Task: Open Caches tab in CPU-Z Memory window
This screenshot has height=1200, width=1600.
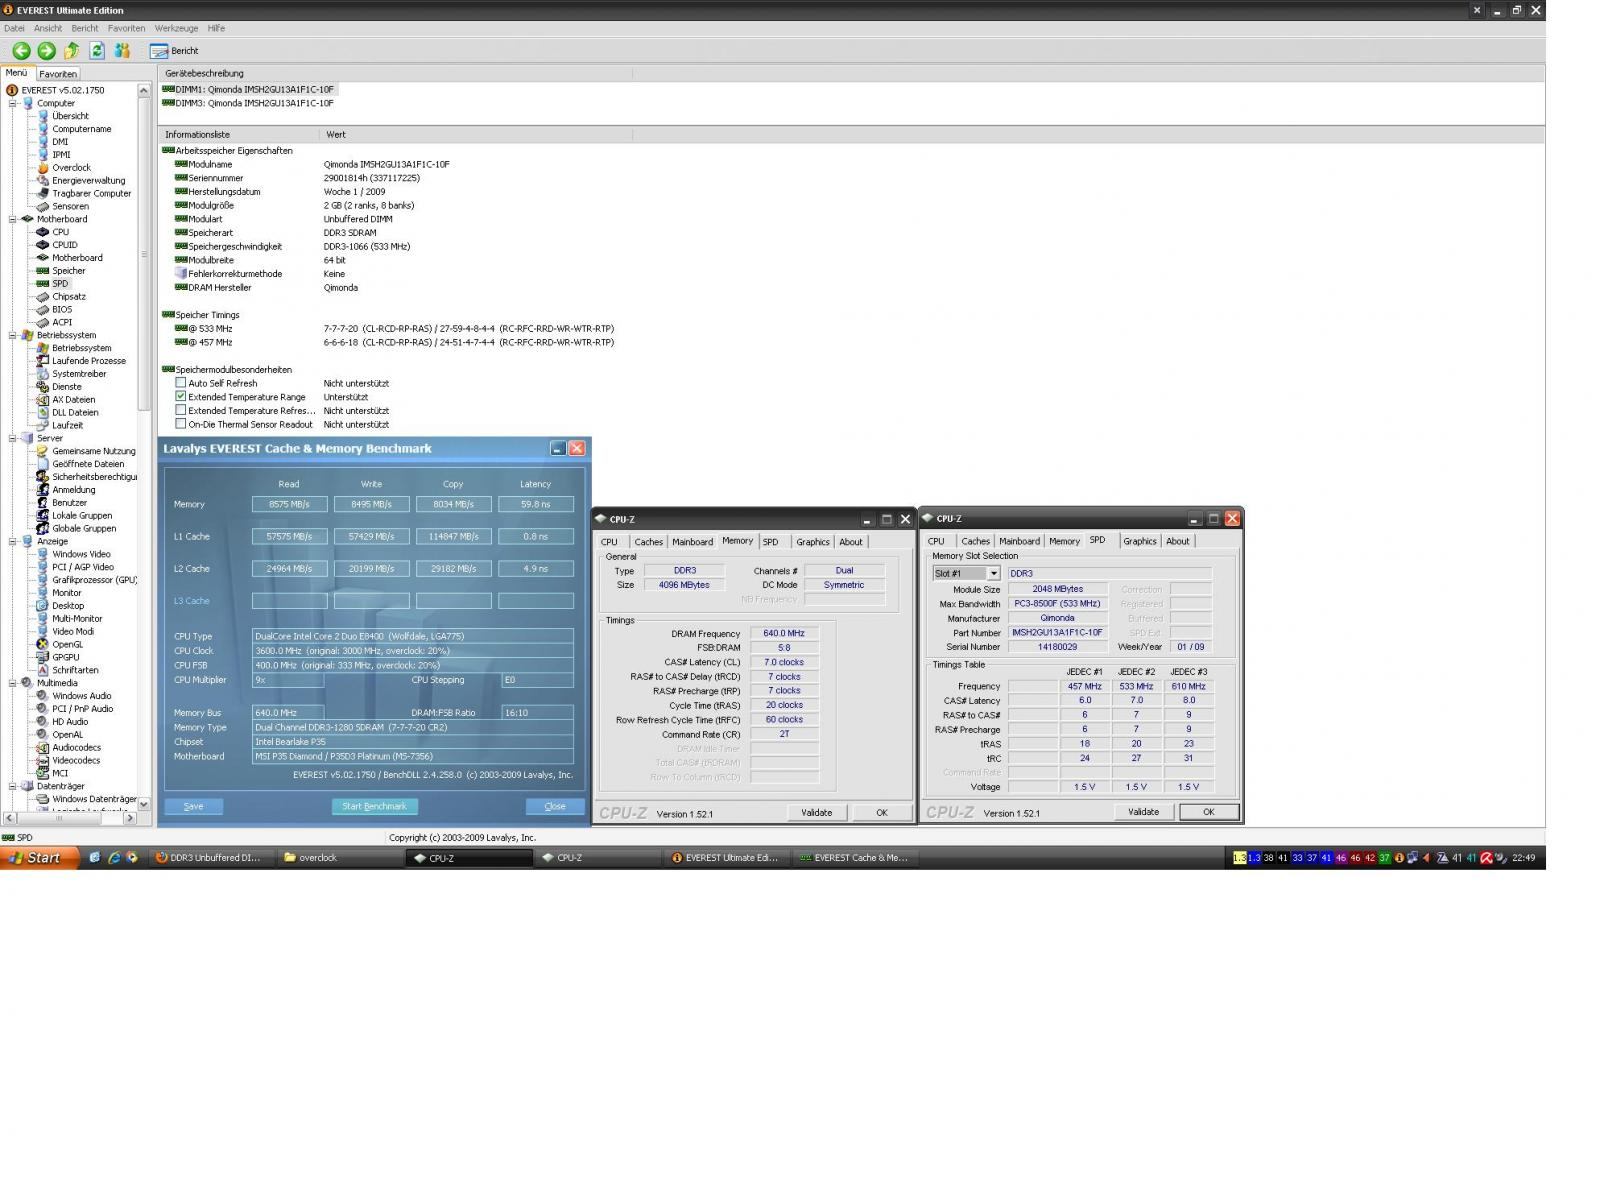Action: point(648,542)
